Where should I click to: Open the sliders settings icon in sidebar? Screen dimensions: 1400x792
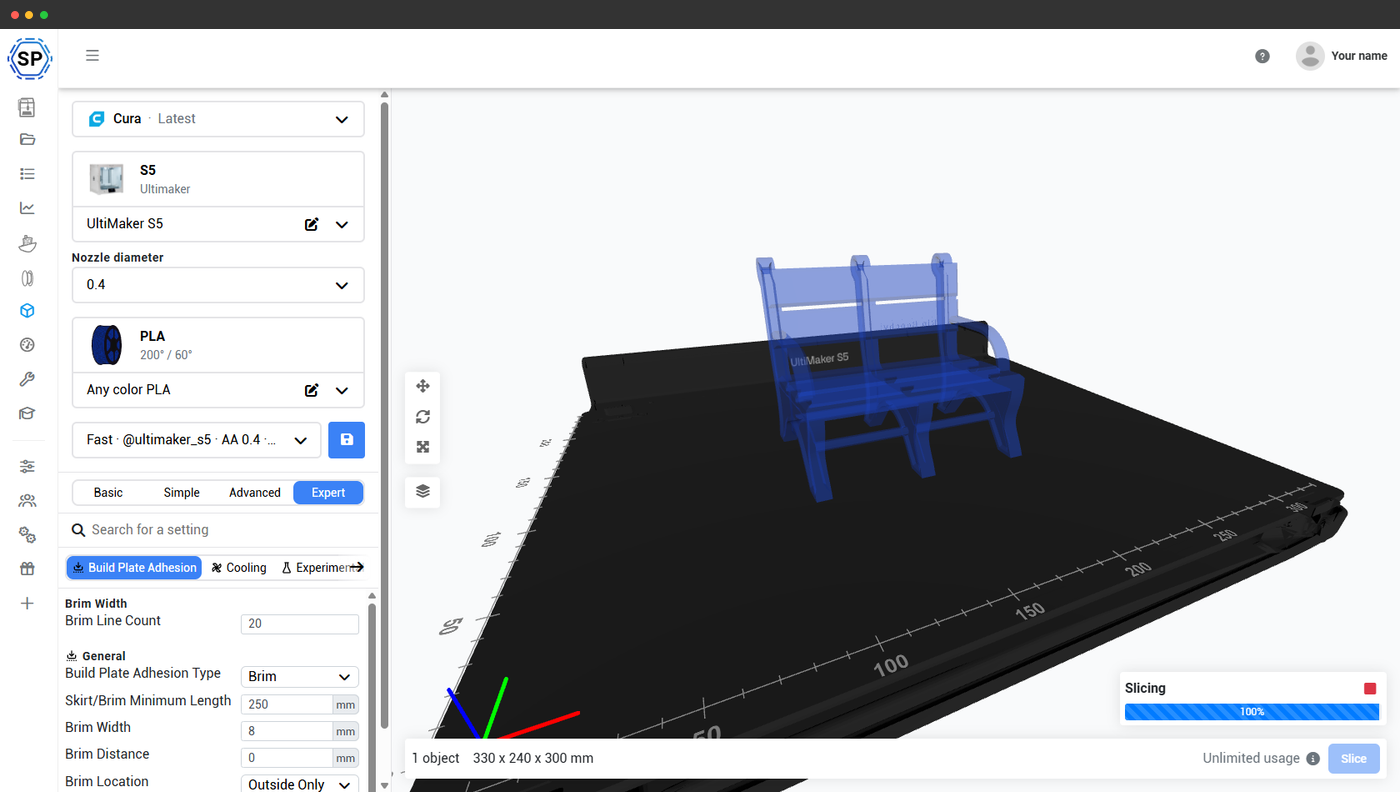pyautogui.click(x=27, y=466)
